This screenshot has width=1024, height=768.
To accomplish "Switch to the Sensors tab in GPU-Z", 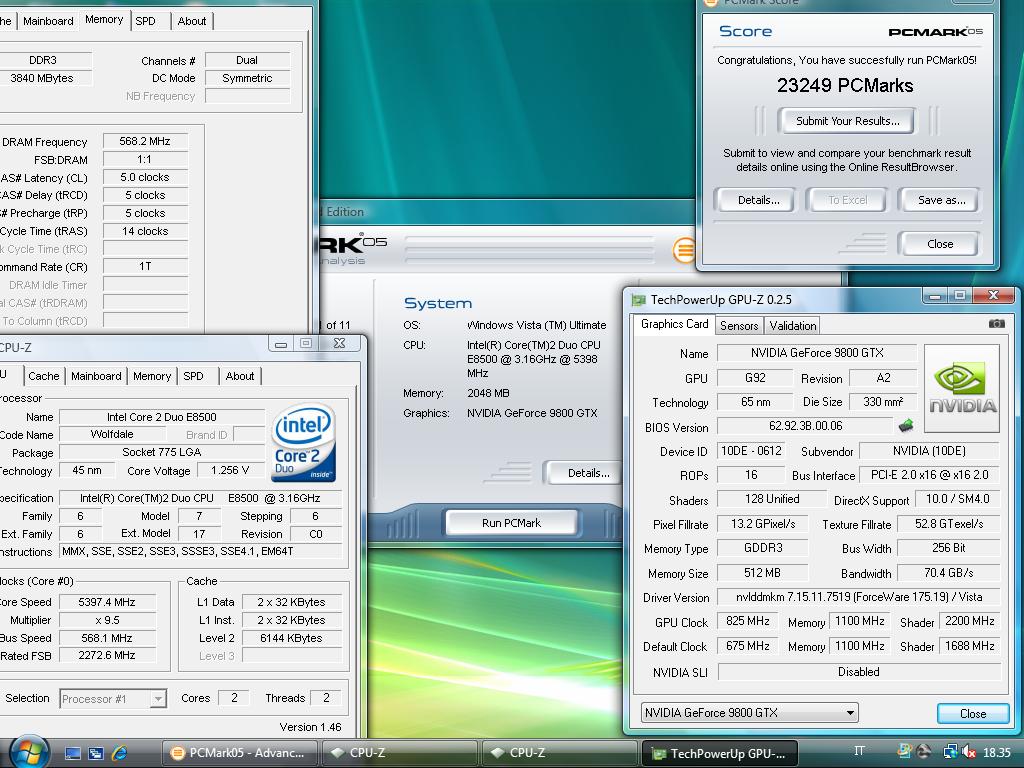I will tap(739, 325).
